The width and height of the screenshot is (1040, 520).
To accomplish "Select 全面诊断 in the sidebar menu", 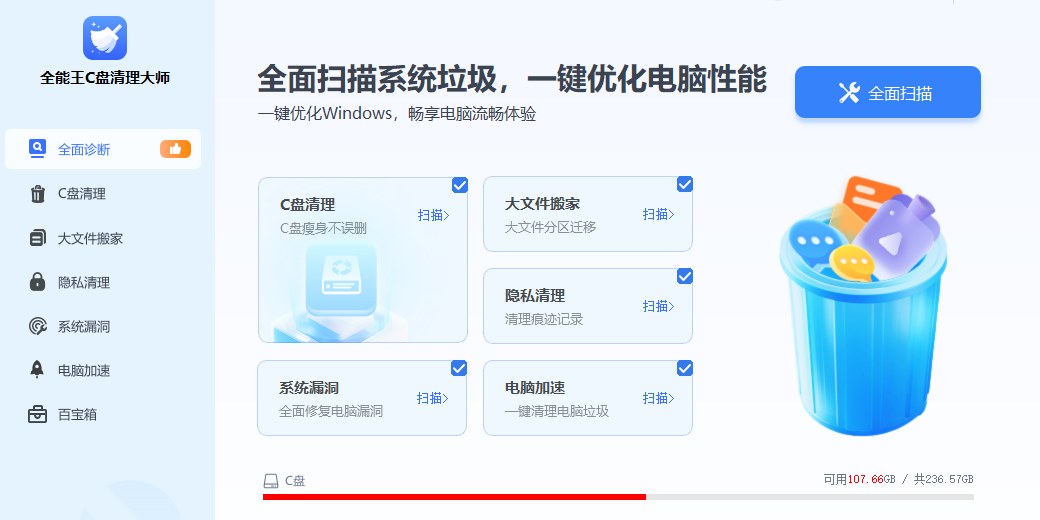I will coord(103,149).
